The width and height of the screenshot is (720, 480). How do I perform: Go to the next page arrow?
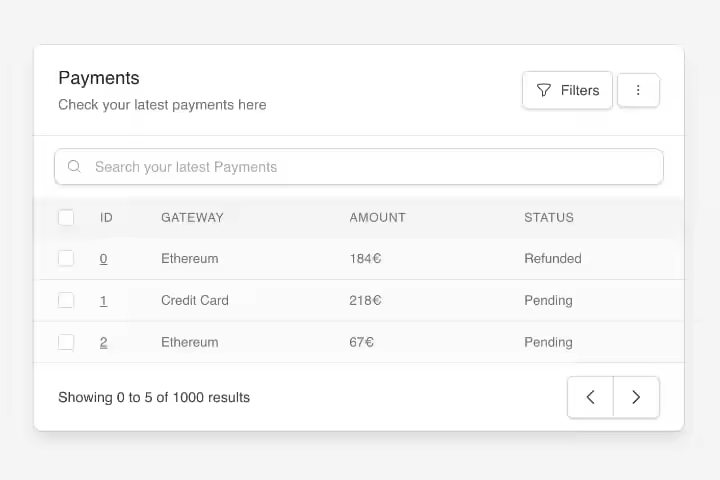[x=636, y=397]
